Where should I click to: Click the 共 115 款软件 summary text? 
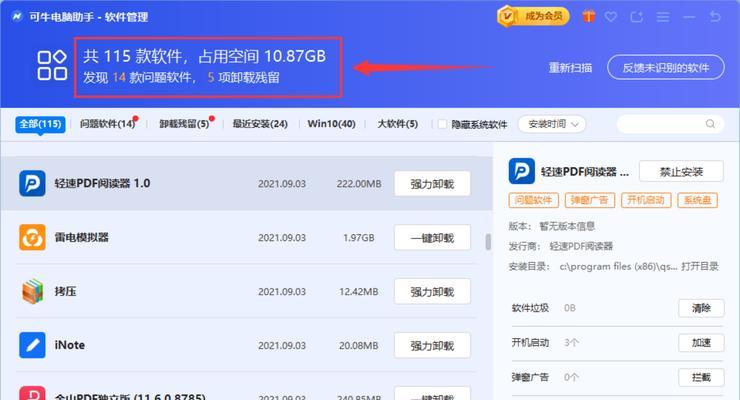(x=133, y=56)
